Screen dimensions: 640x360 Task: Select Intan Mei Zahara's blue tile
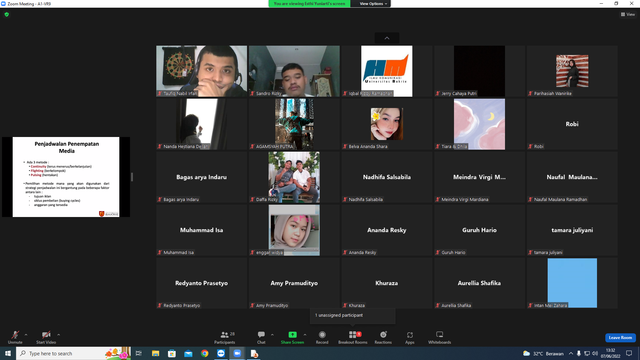tap(572, 283)
